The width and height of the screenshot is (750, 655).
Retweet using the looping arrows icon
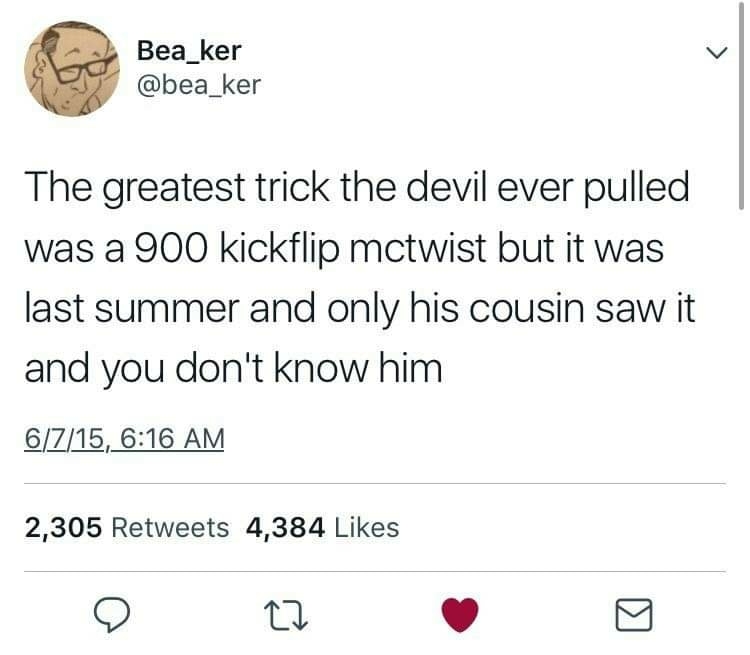coord(286,616)
